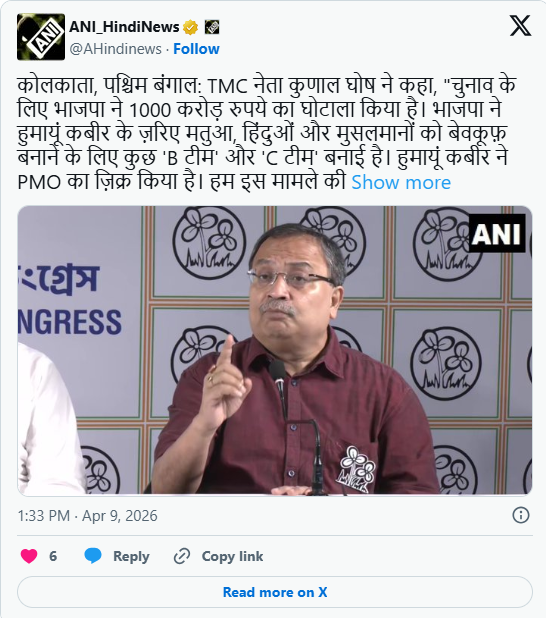Open the ANI_HindiNews display name
546x618 pixels.
(124, 27)
